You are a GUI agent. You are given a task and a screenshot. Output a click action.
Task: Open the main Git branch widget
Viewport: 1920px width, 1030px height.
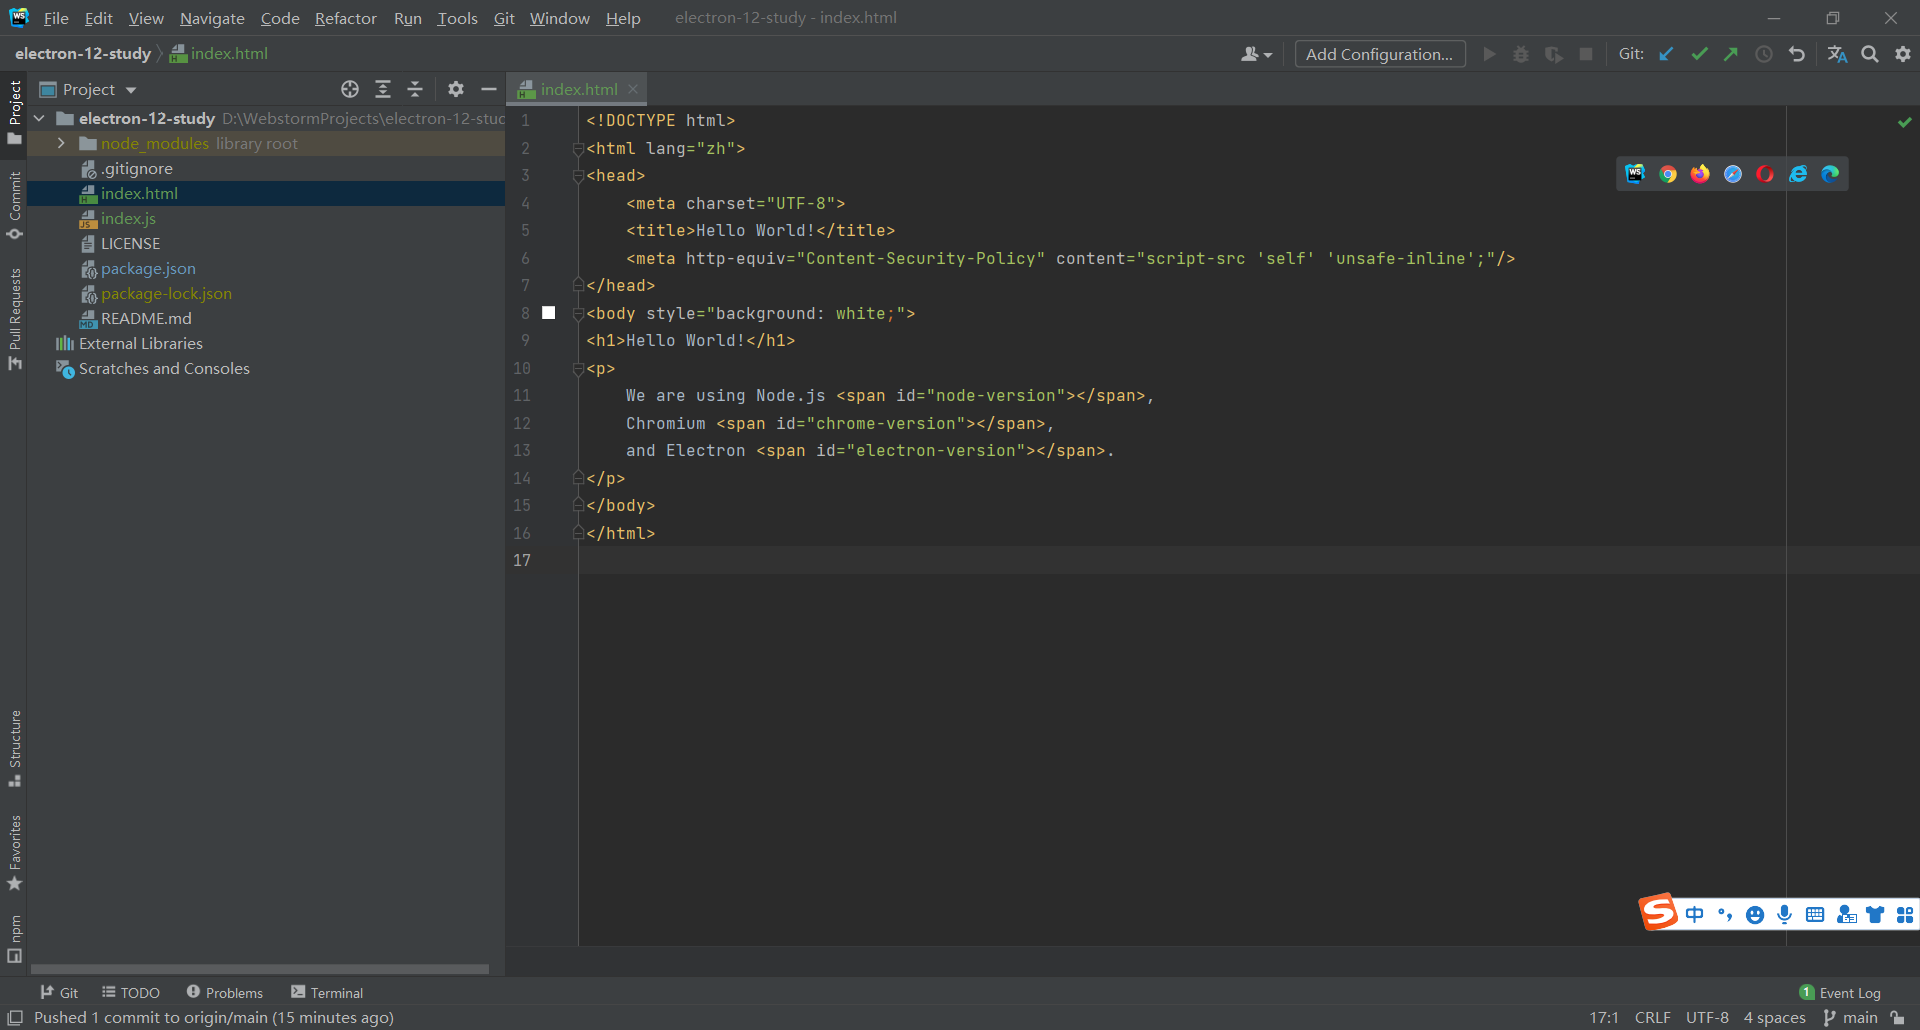1850,1017
